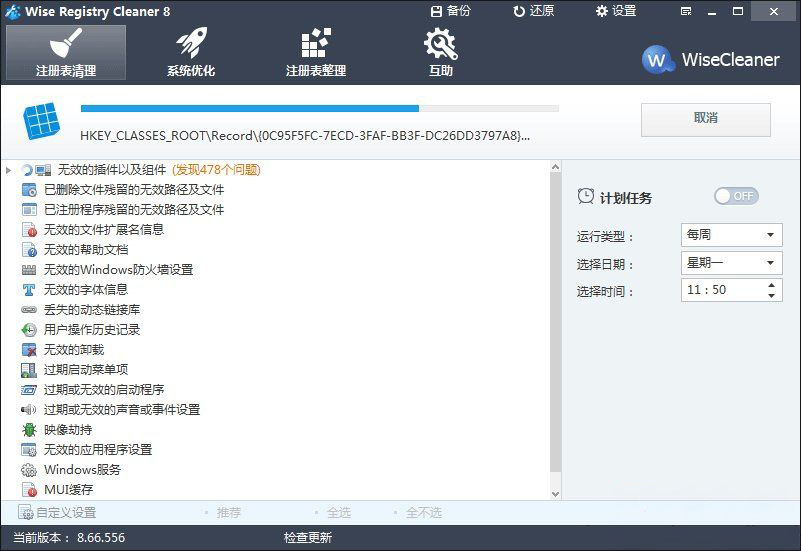The height and width of the screenshot is (551, 801).
Task: Increase time with stepper up arrow
Action: coord(771,285)
